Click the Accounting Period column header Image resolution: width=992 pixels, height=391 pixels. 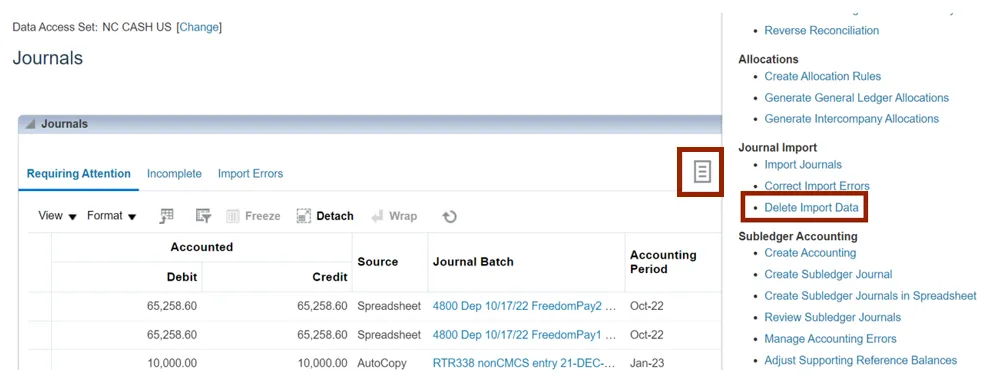click(x=663, y=262)
